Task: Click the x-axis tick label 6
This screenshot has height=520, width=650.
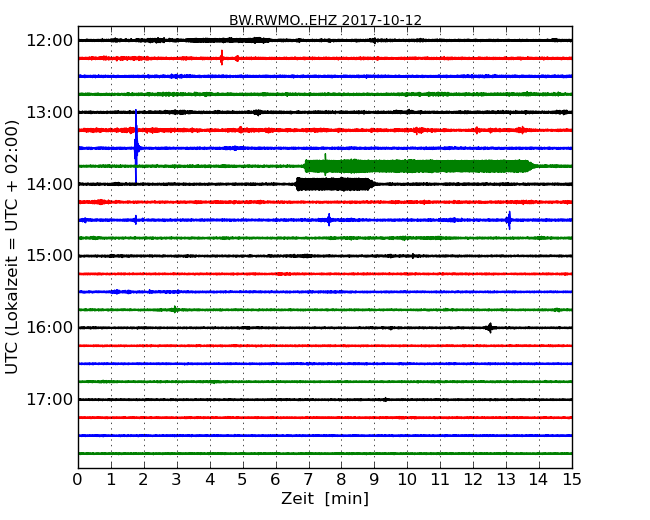Action: 276,480
